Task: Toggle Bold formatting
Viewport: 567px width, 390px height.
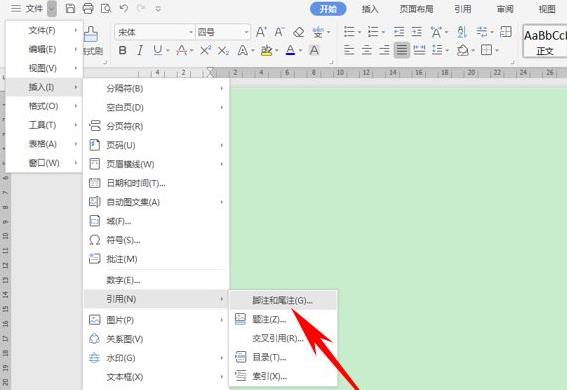Action: pos(123,51)
